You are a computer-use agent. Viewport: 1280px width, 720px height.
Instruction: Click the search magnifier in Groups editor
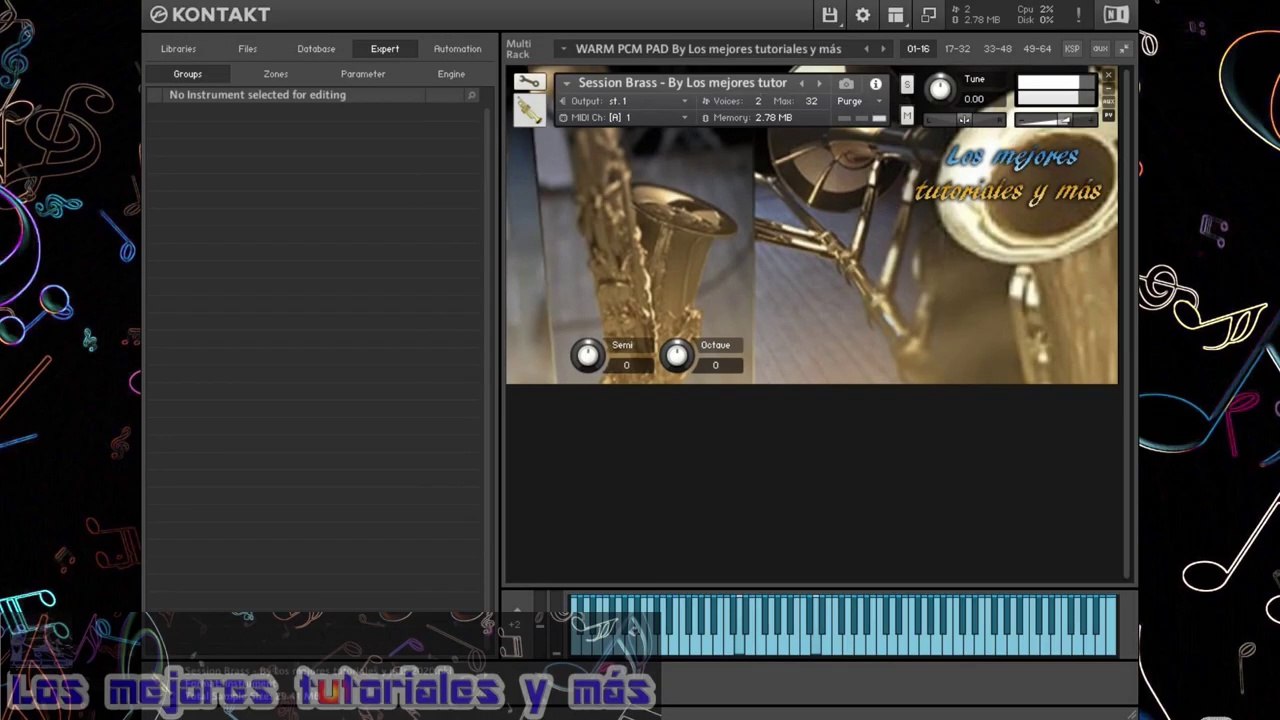pos(472,95)
